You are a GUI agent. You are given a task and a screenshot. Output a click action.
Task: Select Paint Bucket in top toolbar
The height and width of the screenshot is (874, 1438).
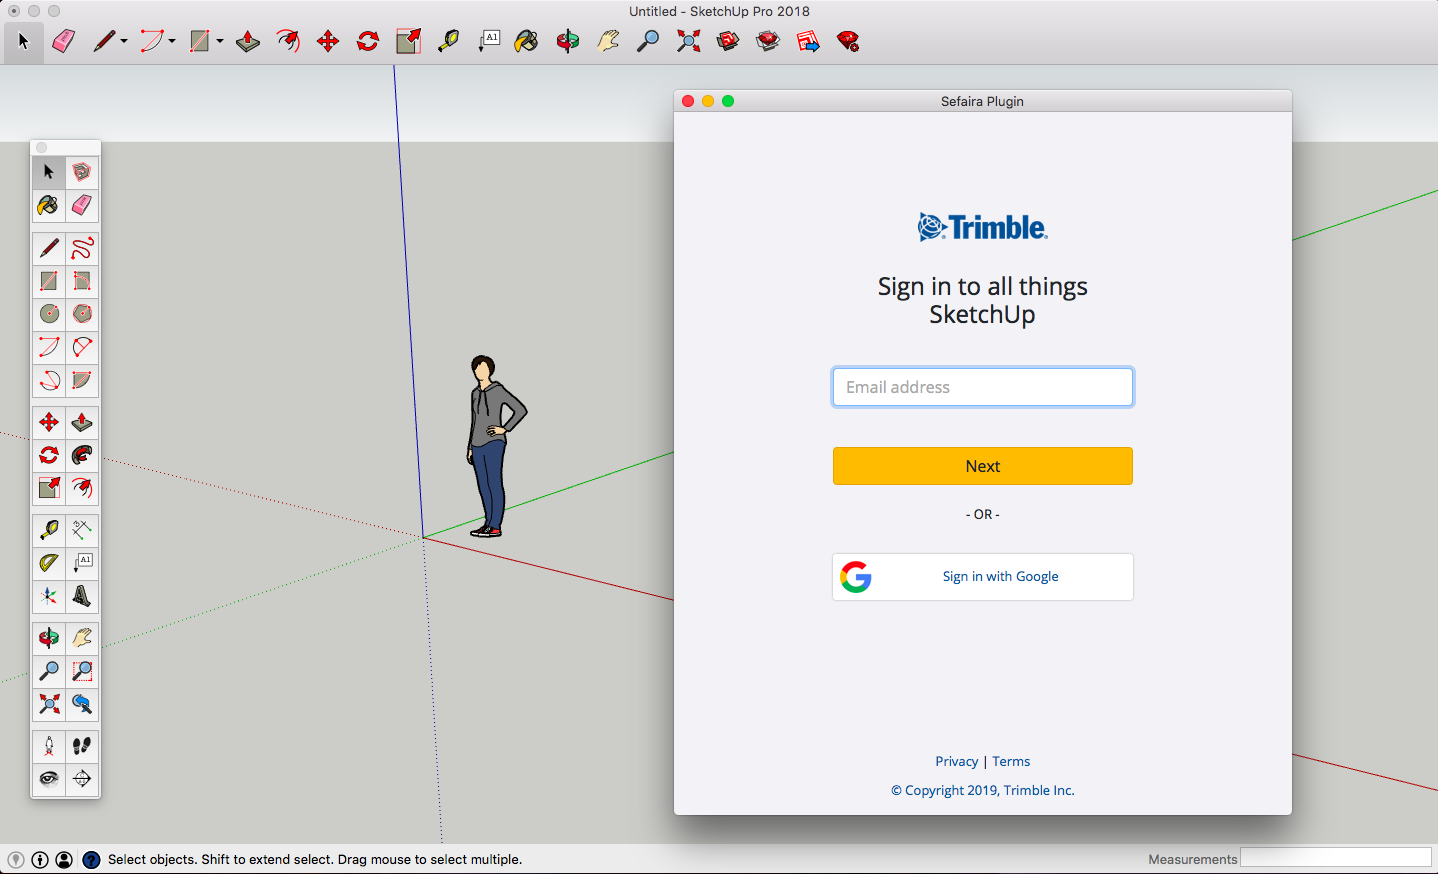coord(526,41)
